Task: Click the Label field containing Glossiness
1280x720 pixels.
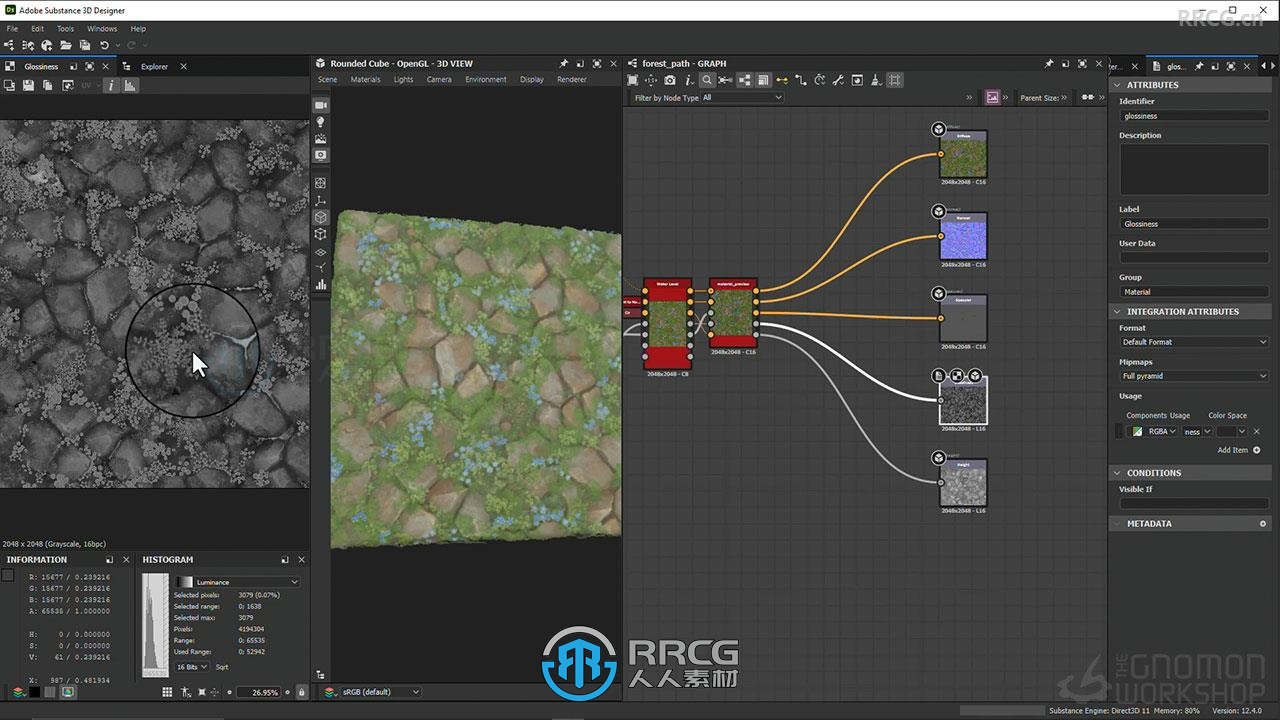Action: (1194, 224)
